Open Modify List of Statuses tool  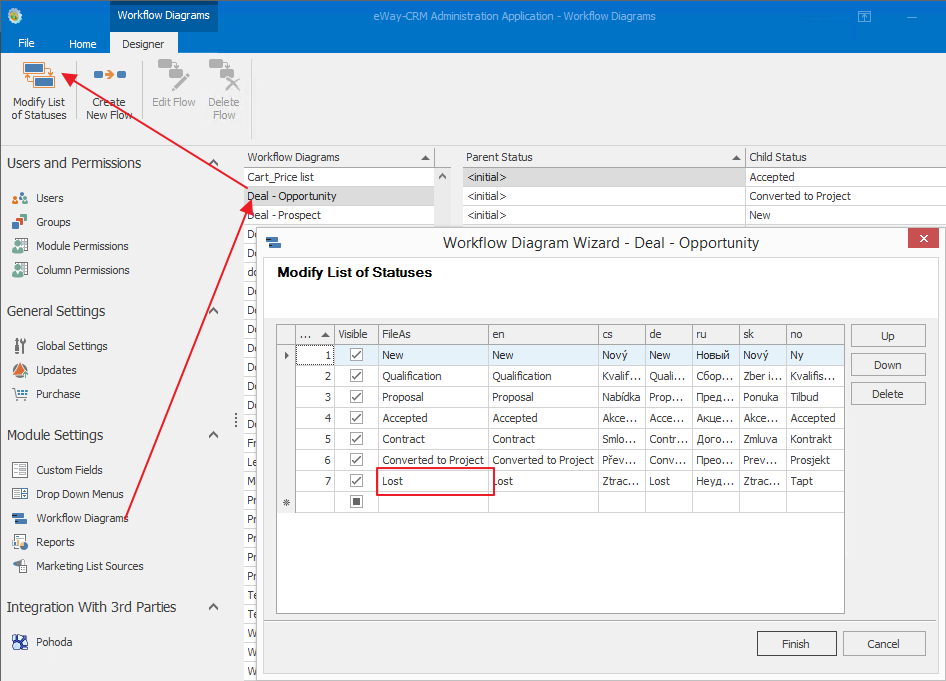tap(39, 91)
